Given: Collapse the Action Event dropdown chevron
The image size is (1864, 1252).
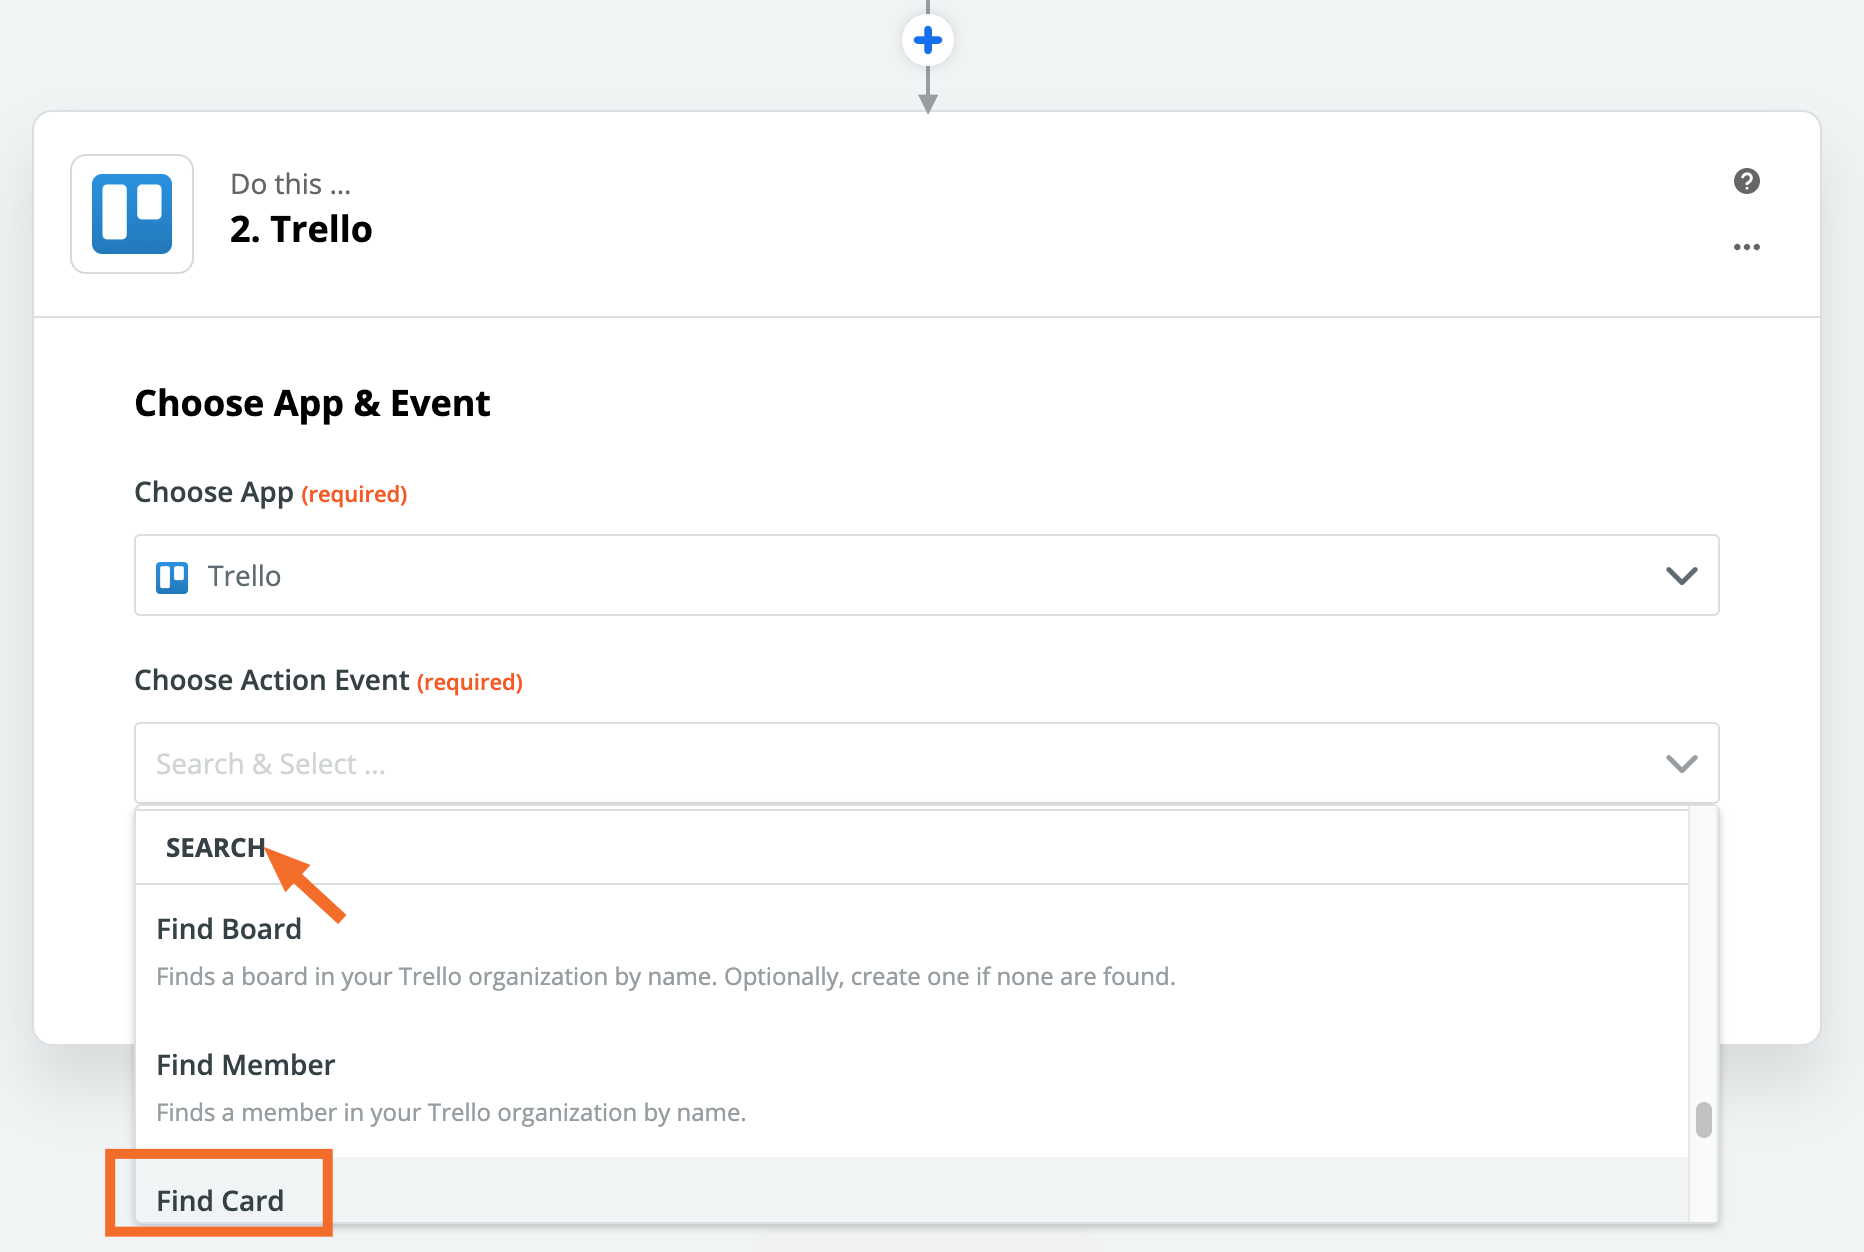Looking at the screenshot, I should (1681, 764).
